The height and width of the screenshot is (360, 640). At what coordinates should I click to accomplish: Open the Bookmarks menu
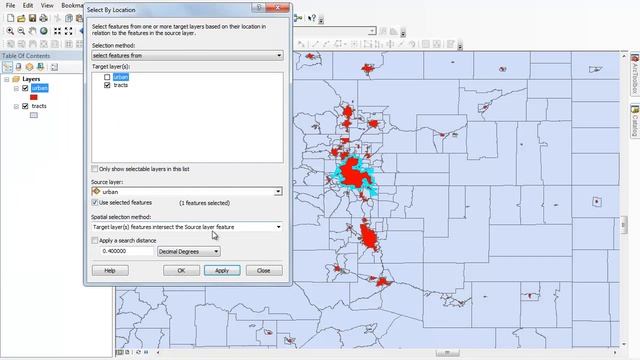click(x=72, y=5)
